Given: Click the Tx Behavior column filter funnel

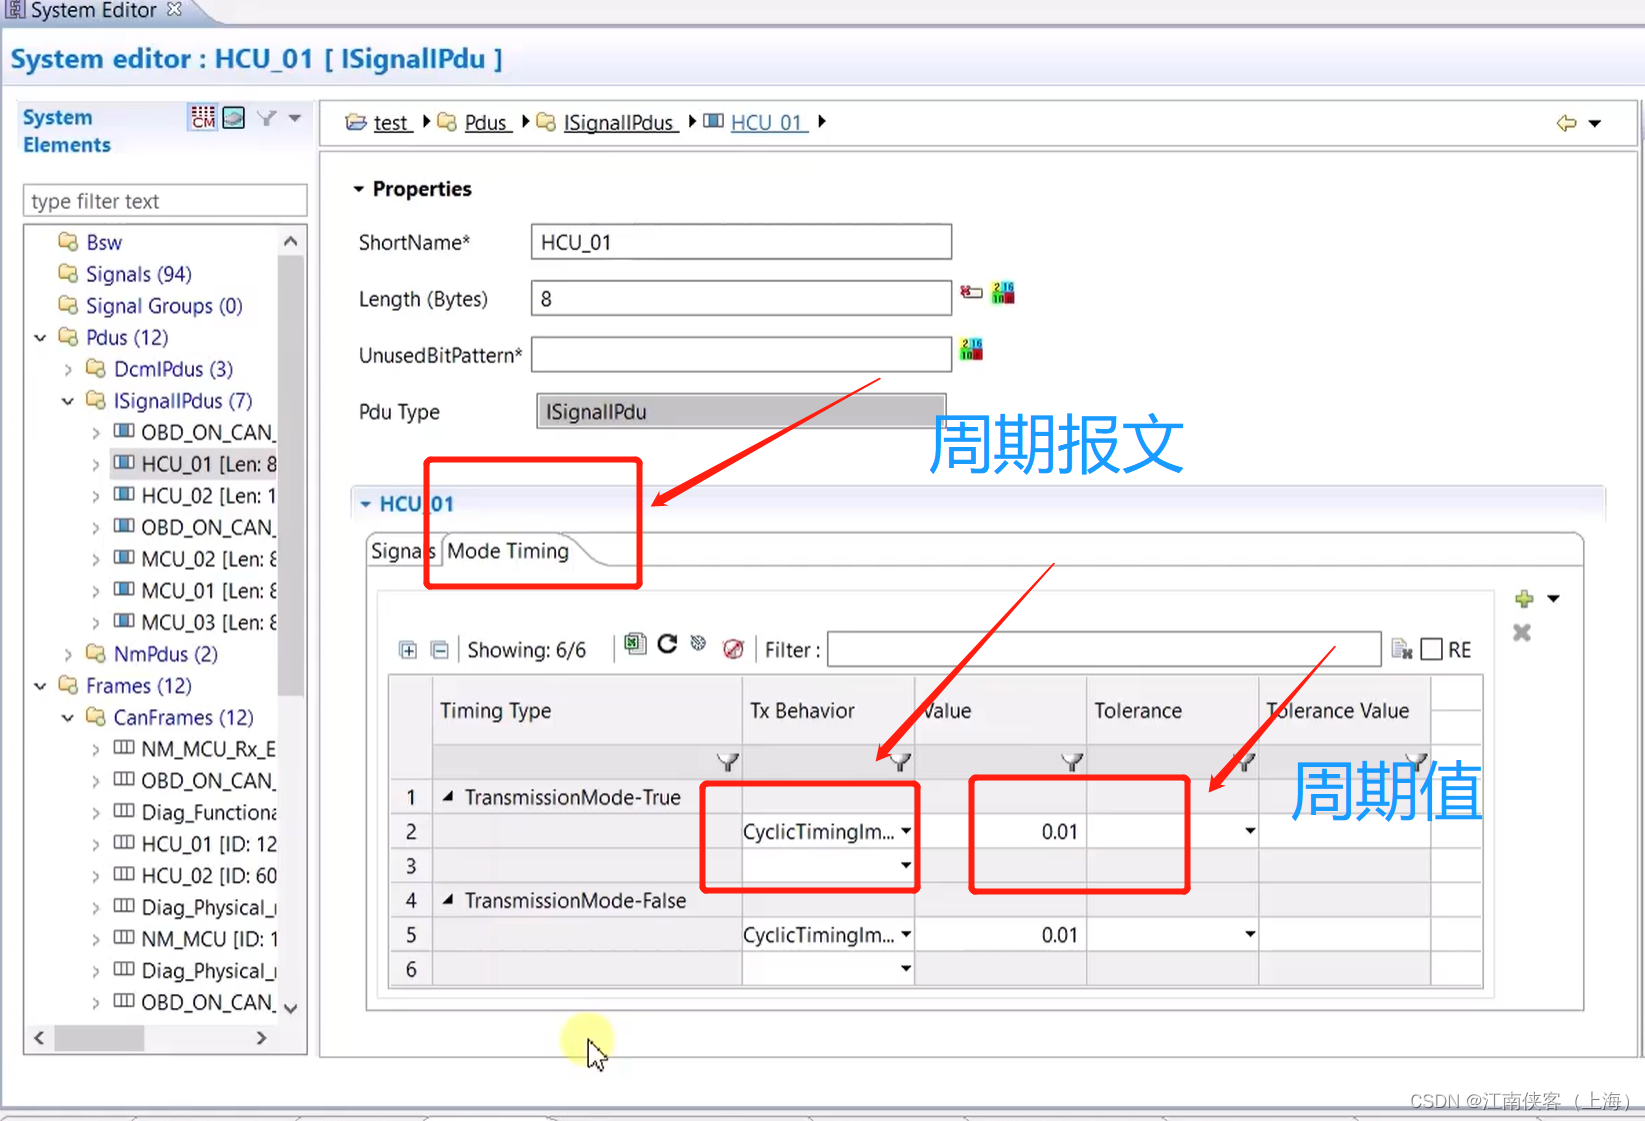Looking at the screenshot, I should (900, 762).
